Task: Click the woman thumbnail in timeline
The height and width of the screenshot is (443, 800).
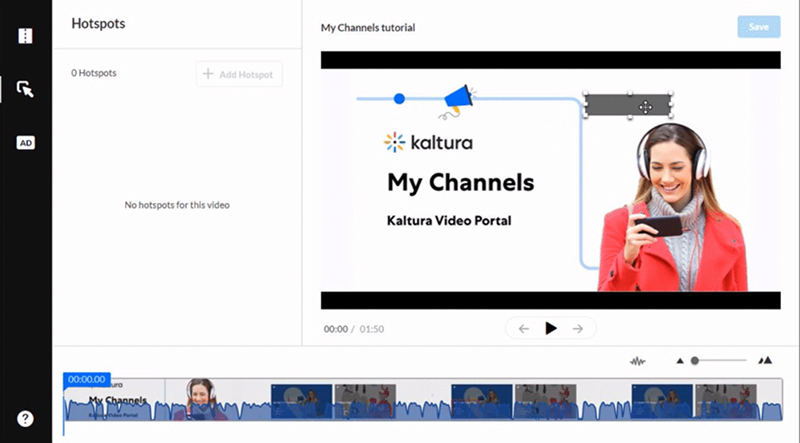Action: 201,398
